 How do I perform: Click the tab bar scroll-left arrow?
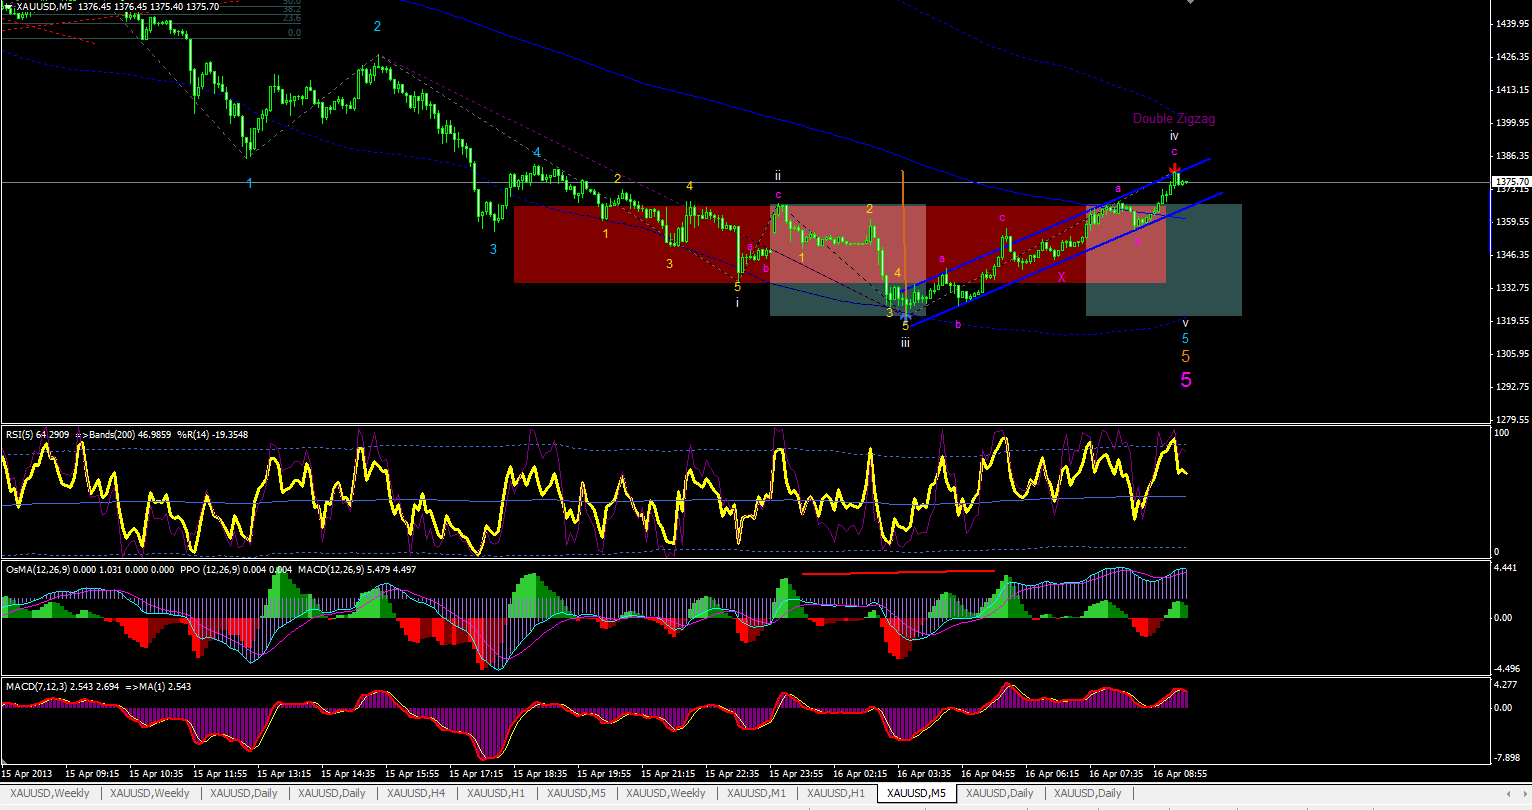coord(1508,793)
